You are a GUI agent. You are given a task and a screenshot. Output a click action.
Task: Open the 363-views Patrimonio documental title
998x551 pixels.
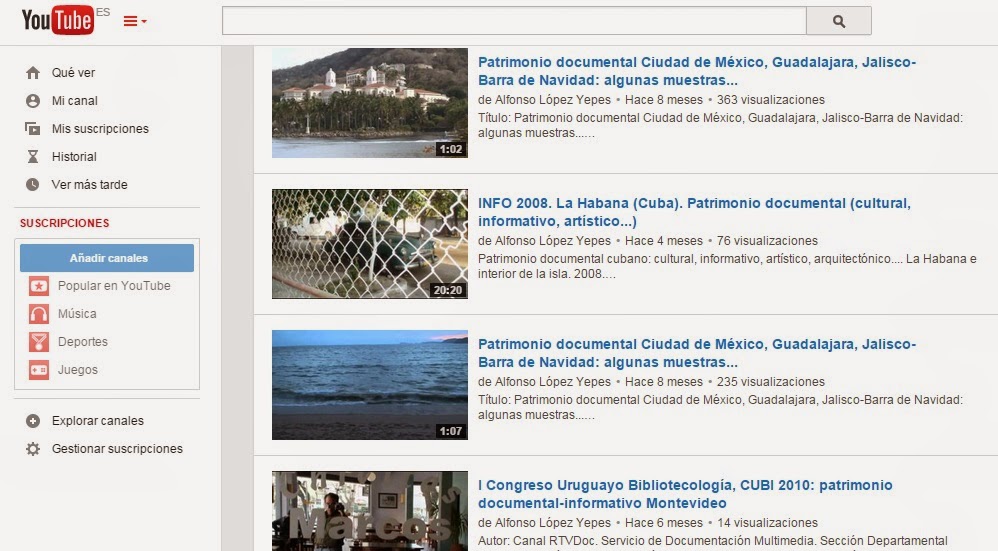[697, 71]
